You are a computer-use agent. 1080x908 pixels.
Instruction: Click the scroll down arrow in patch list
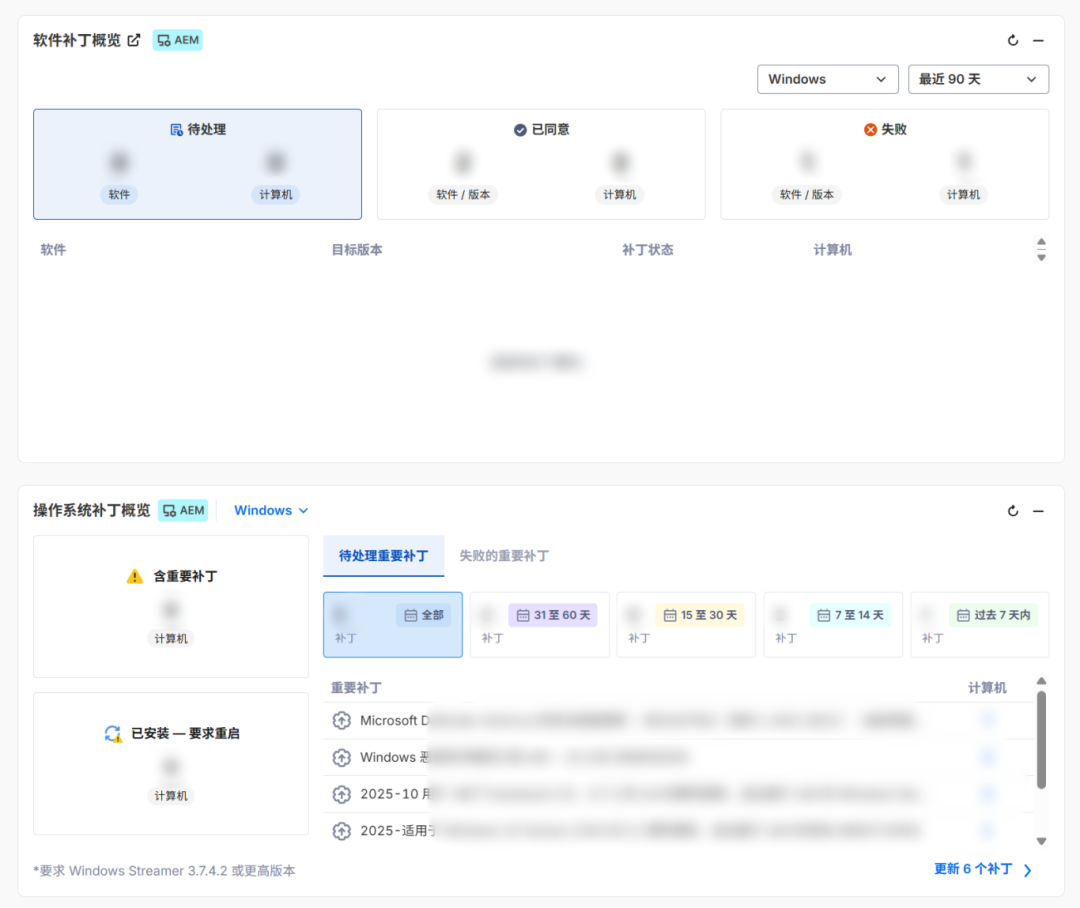click(1041, 841)
